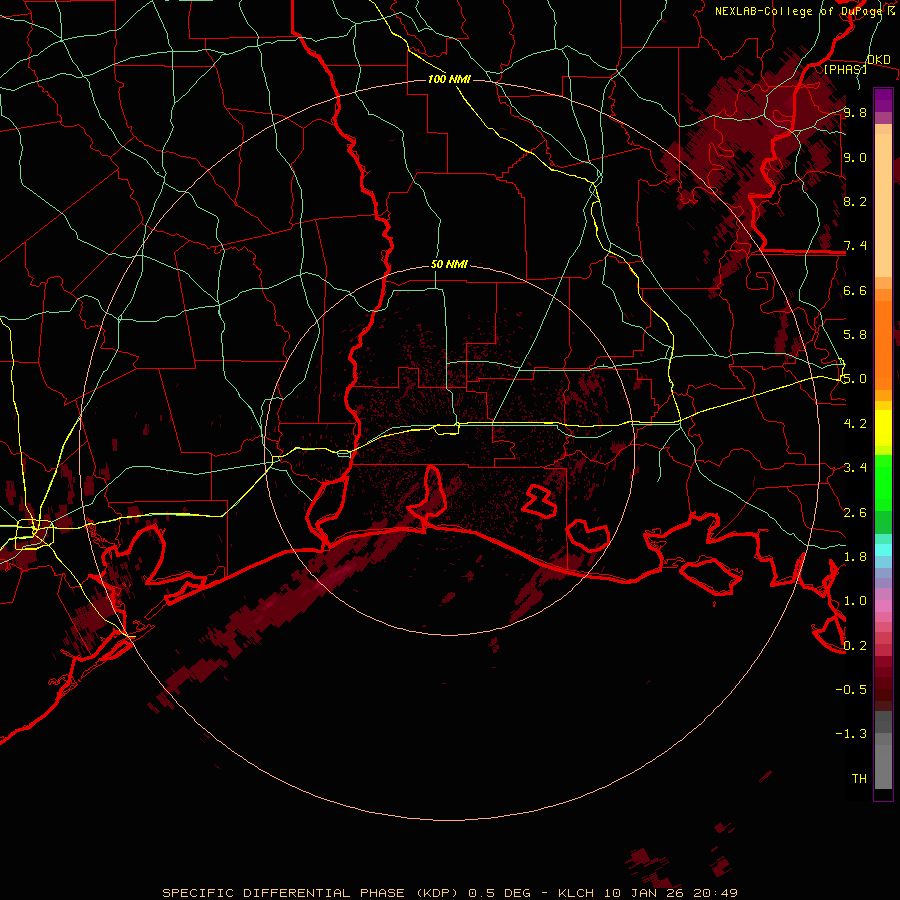Click the 3.4 value on the scale
The height and width of the screenshot is (900, 900).
point(855,467)
